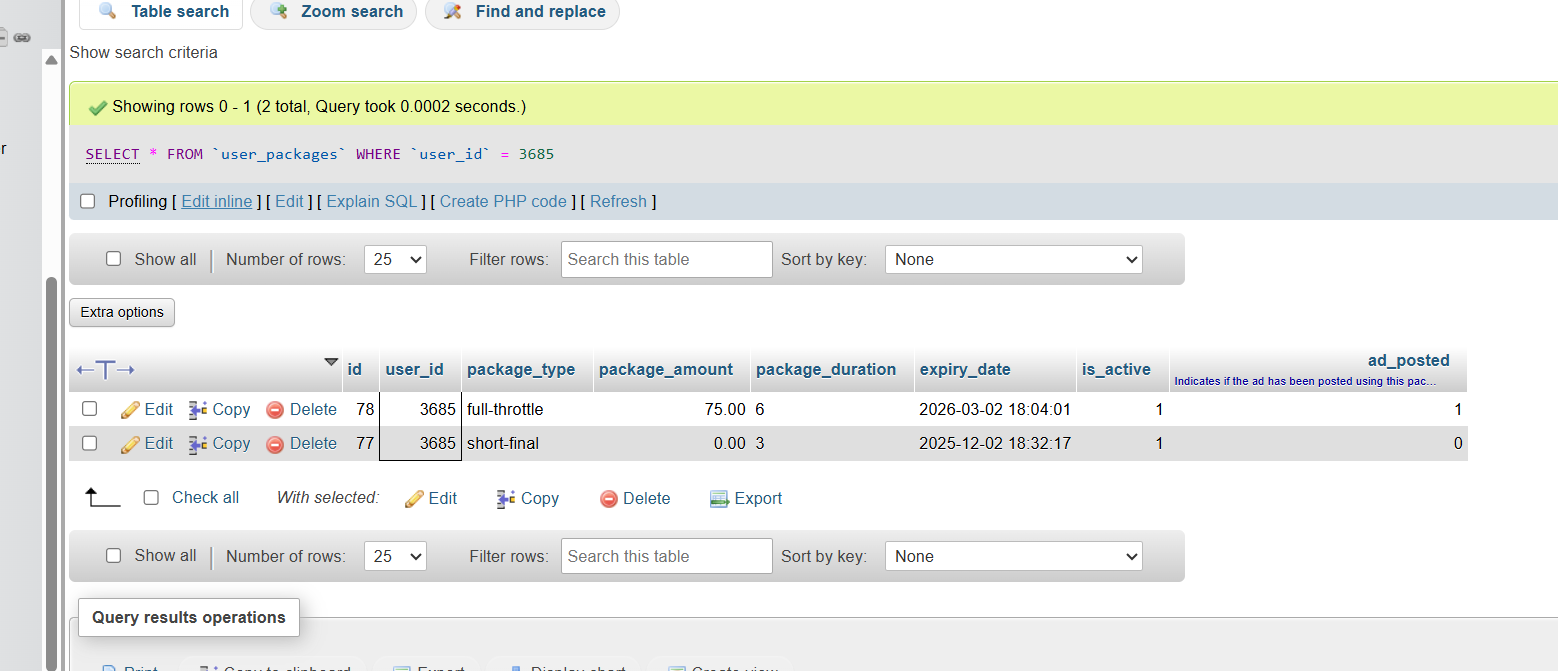1558x671 pixels.
Task: Click the pencil Edit icon for row 78
Action: click(x=130, y=410)
